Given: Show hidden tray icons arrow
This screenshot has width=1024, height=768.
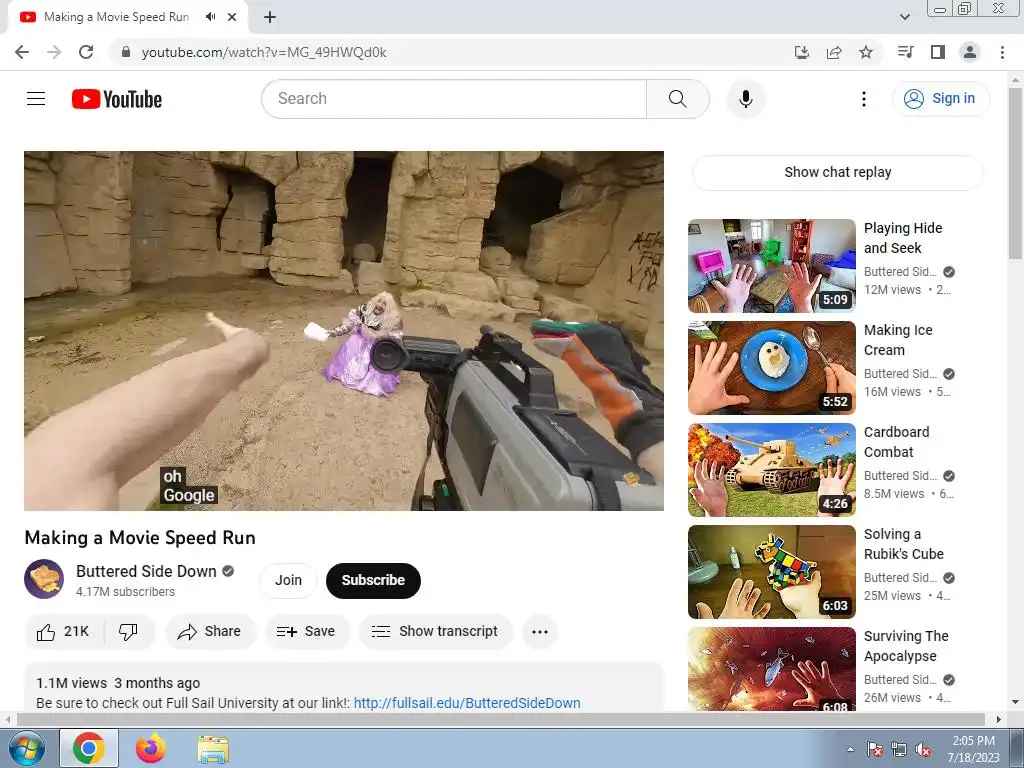Looking at the screenshot, I should [850, 749].
